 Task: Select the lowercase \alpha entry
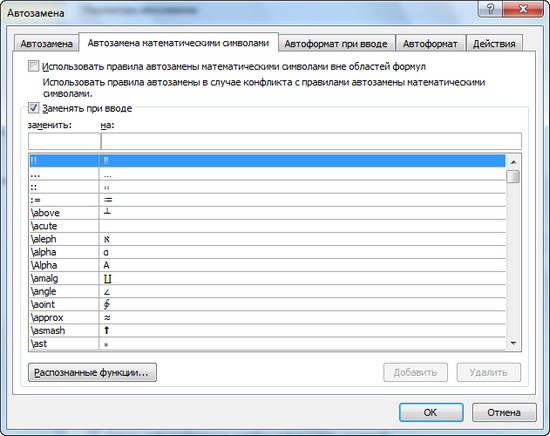[267, 252]
